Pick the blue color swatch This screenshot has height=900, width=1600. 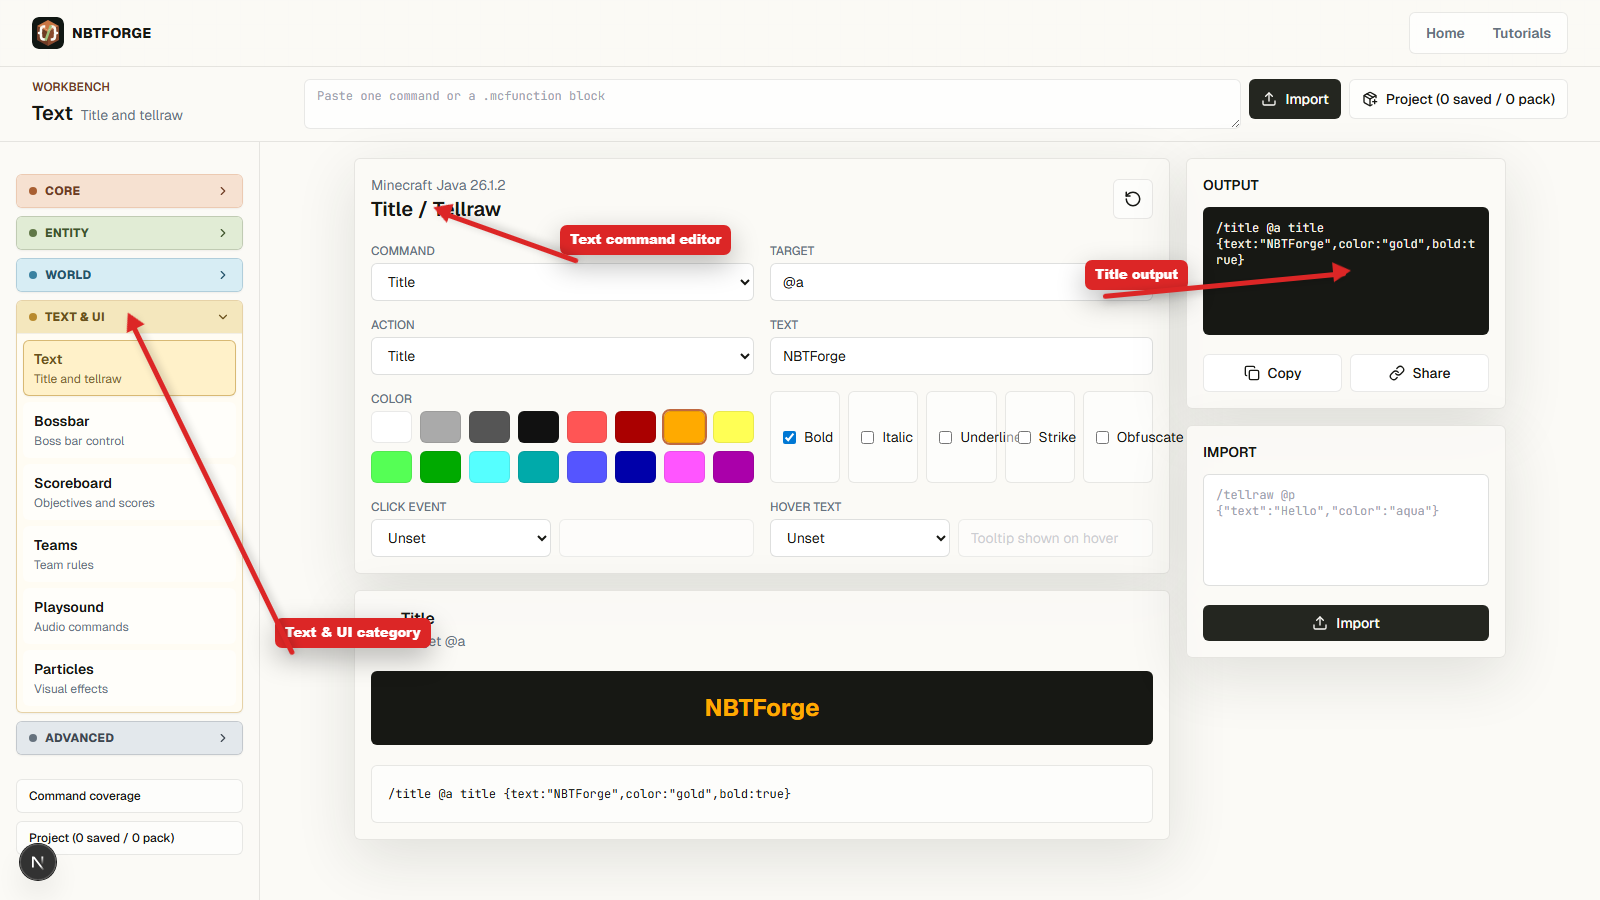tap(587, 467)
